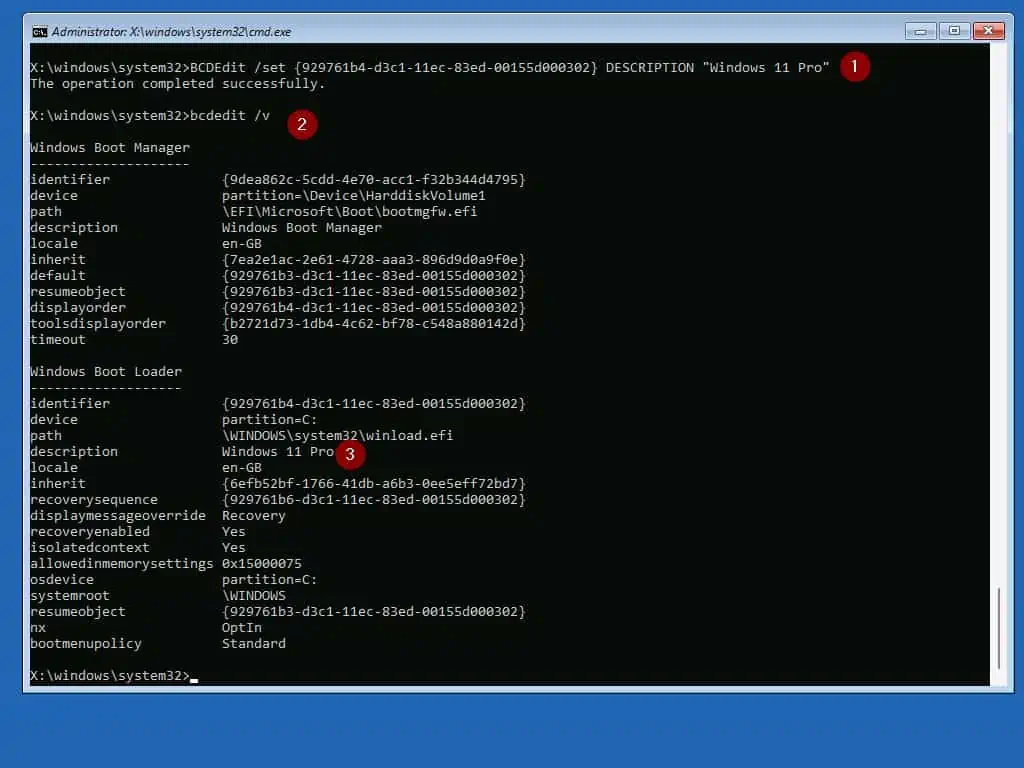The height and width of the screenshot is (768, 1024).
Task: Click the description value 'Windows 11 Pro'
Action: pyautogui.click(x=278, y=452)
